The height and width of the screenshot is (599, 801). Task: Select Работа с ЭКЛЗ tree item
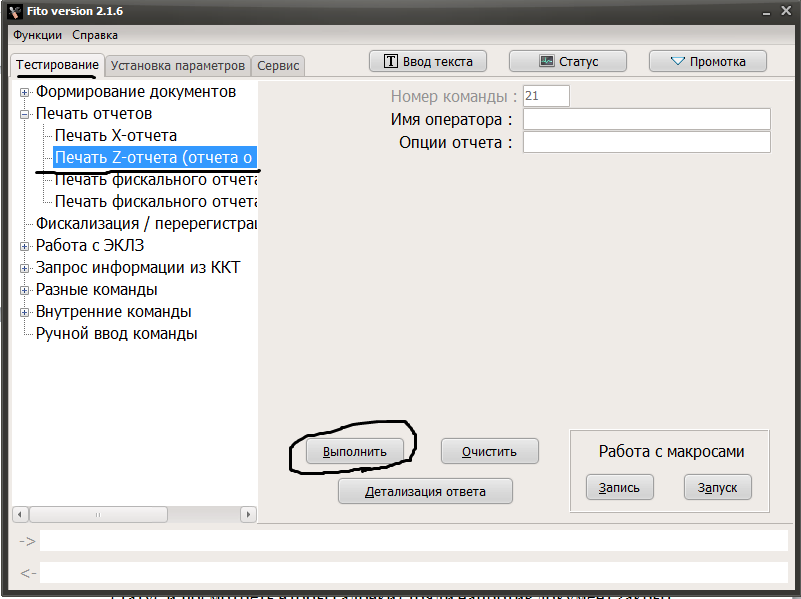click(90, 246)
